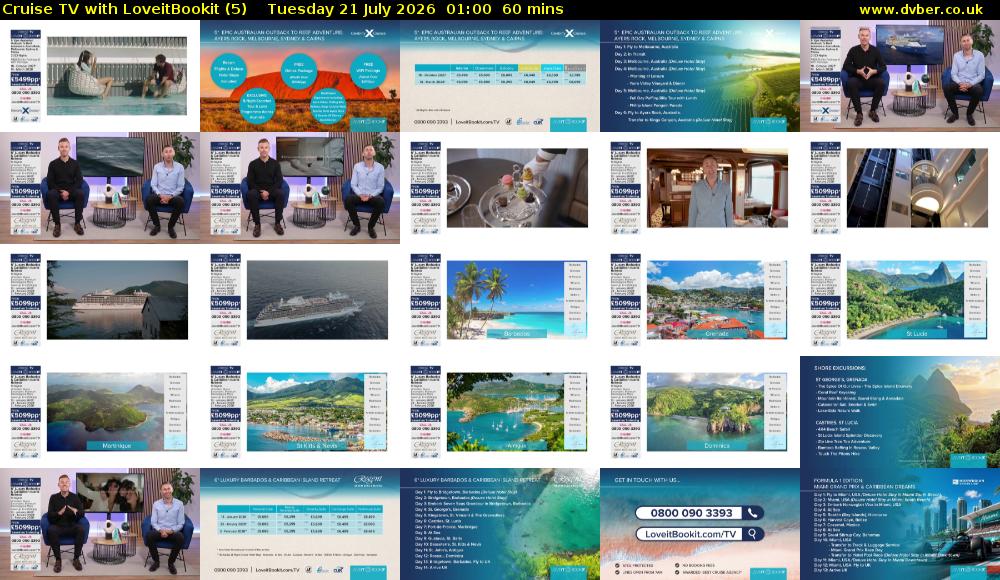Click the 'Tuesday 21 July 2026' date
Screen dimensions: 1000x580
[x=351, y=10]
